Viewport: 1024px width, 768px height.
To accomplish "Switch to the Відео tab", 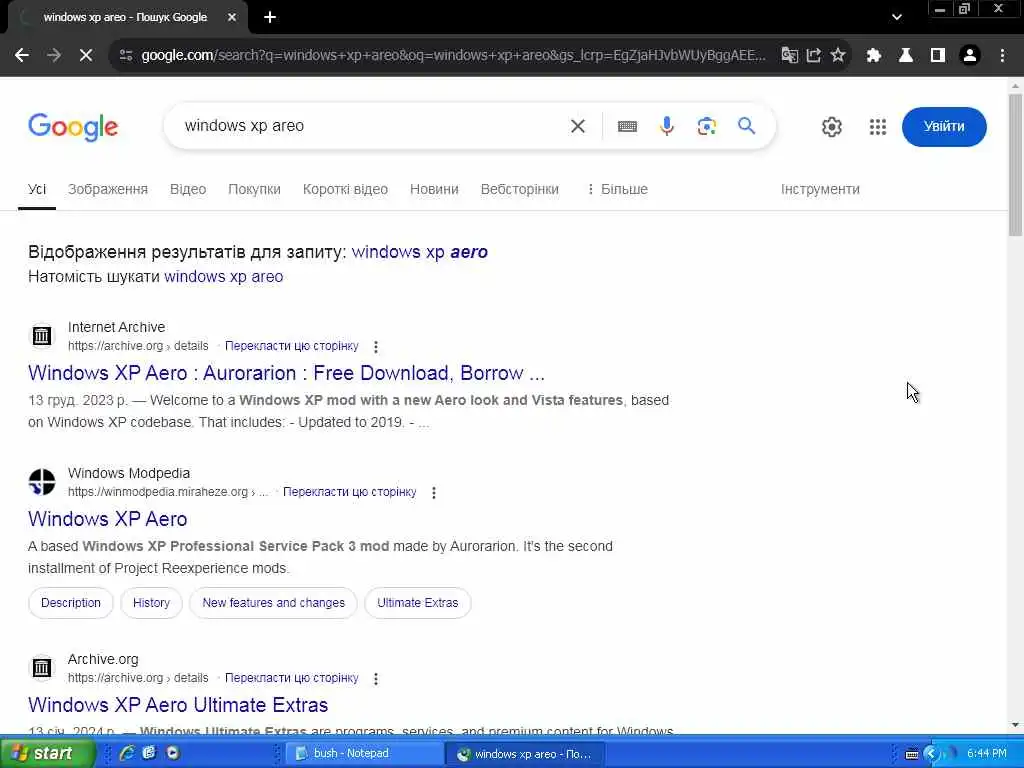I will point(188,189).
